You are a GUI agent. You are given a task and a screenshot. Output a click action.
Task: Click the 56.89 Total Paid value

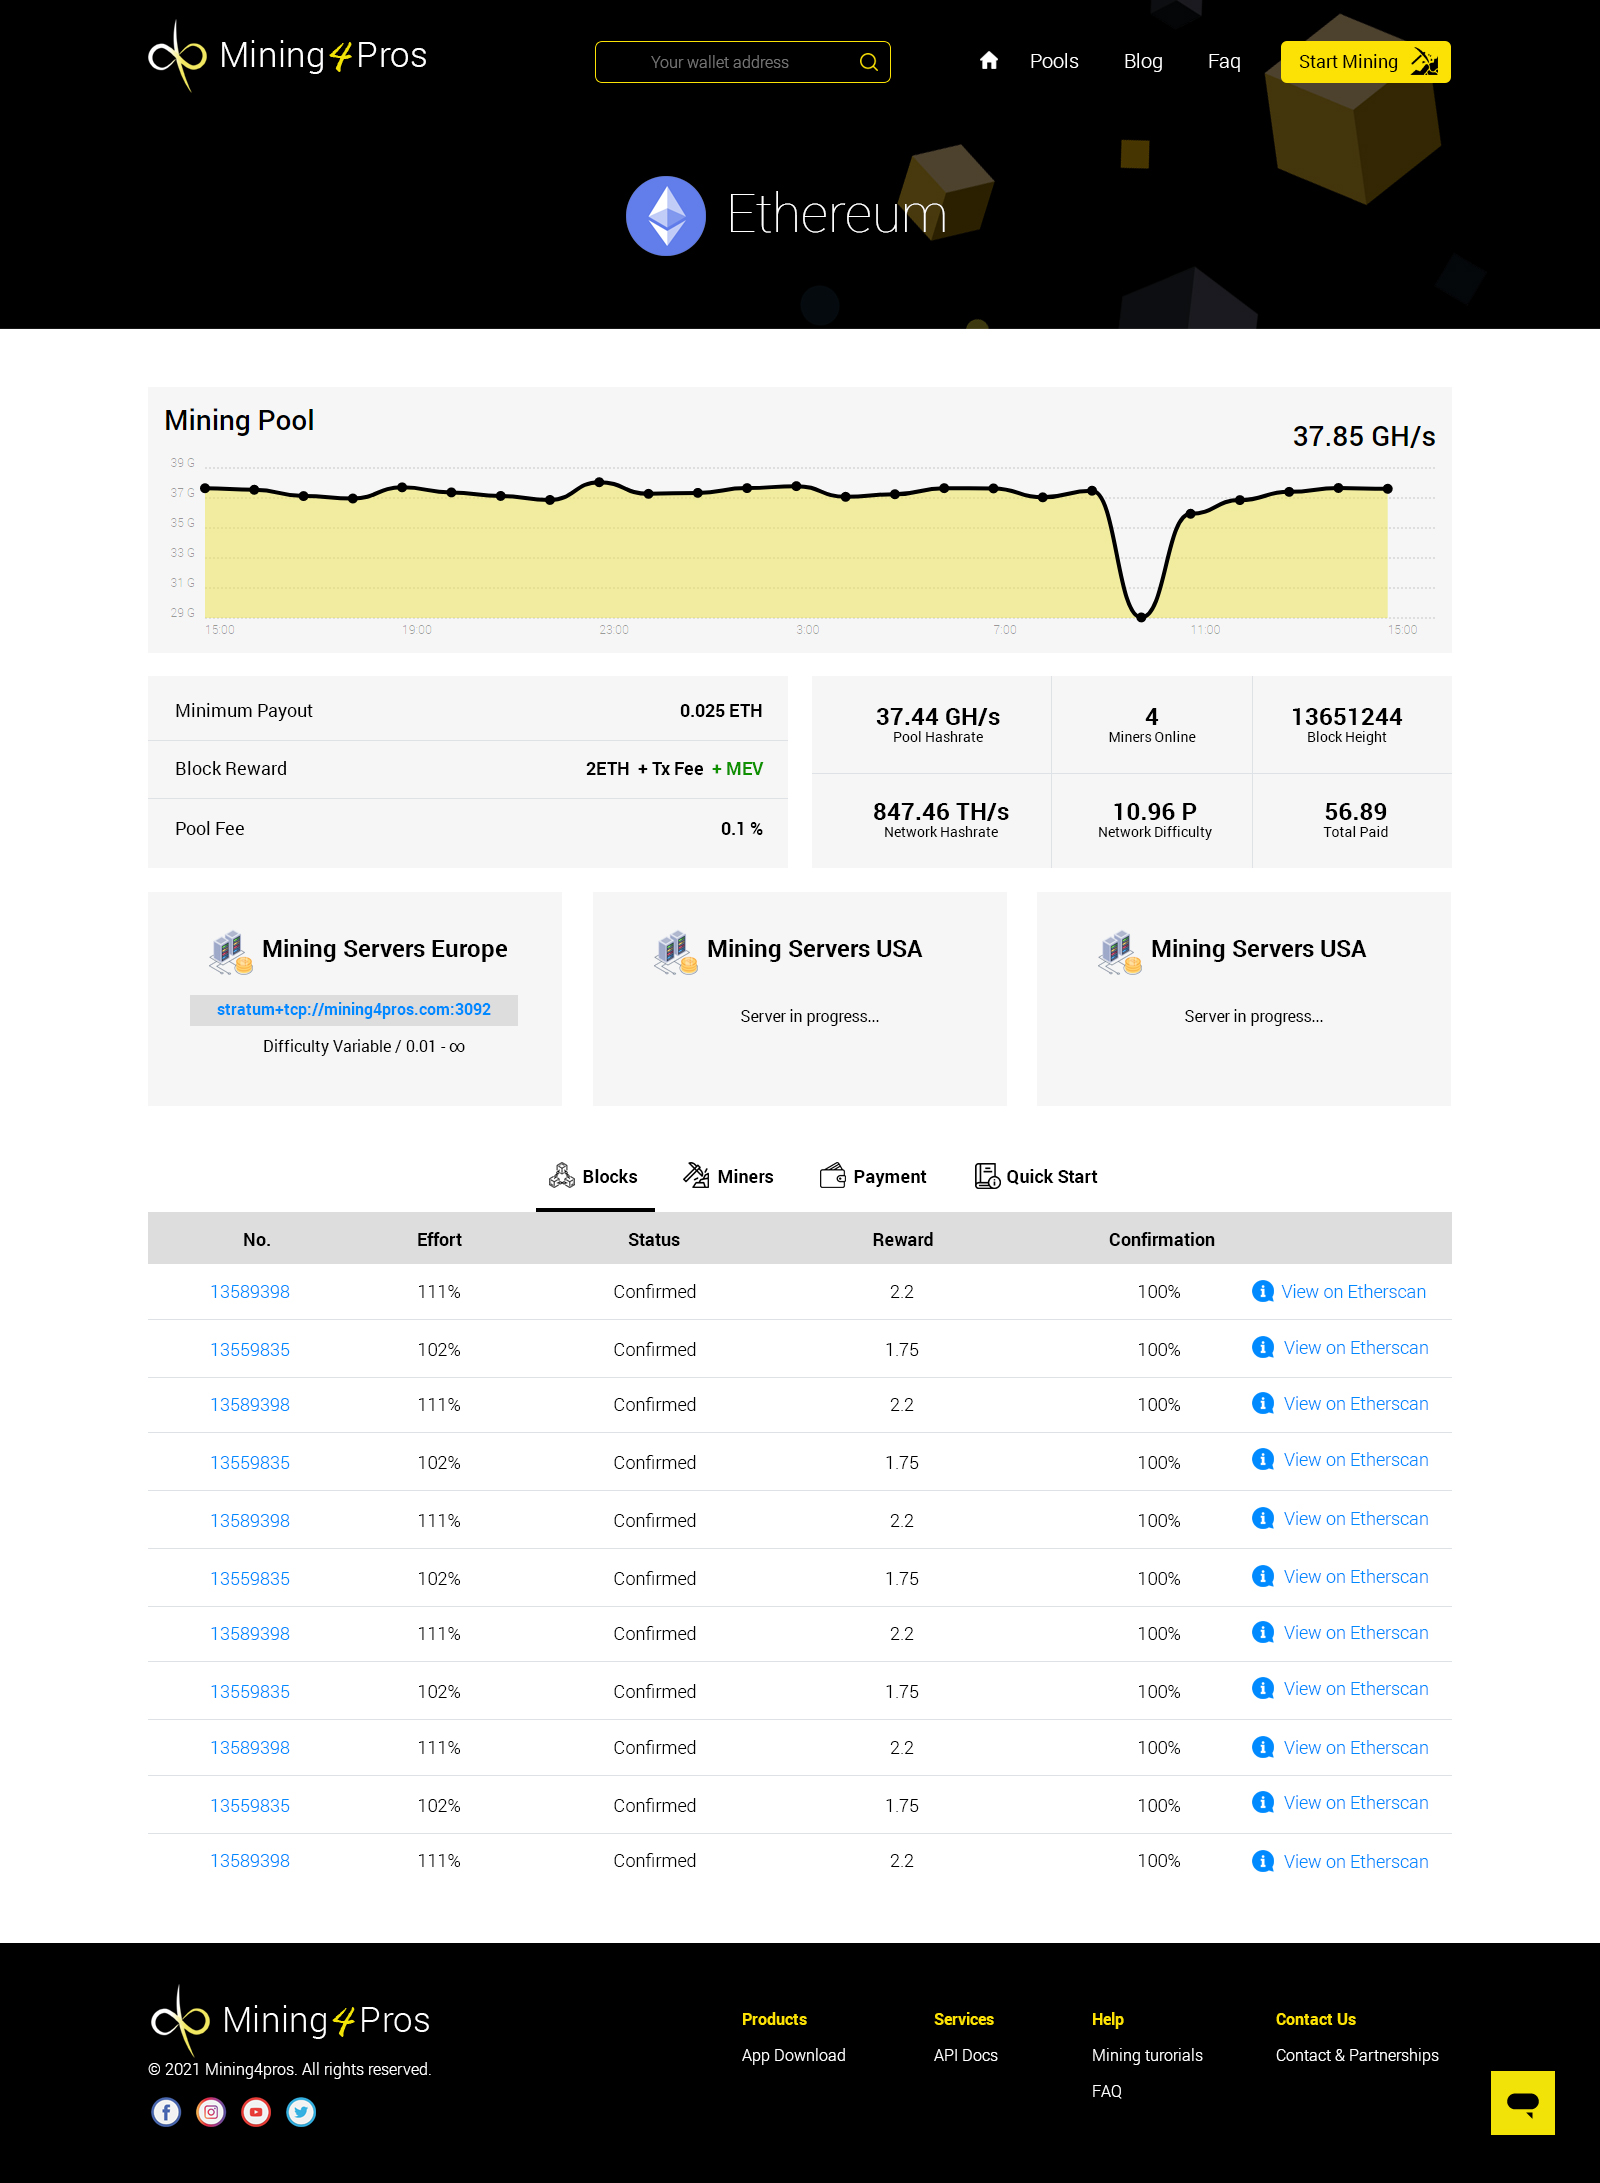tap(1355, 812)
